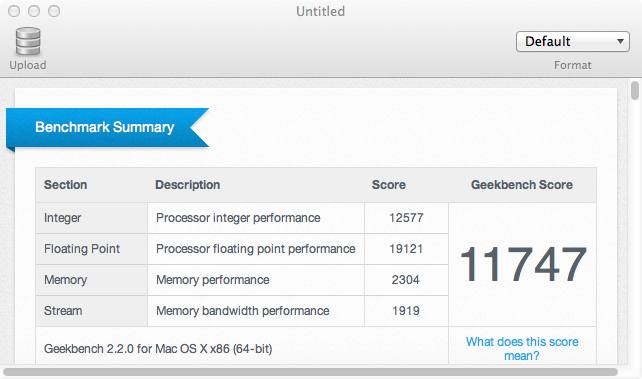This screenshot has width=642, height=379.
Task: Click the Score column header
Action: tap(389, 185)
